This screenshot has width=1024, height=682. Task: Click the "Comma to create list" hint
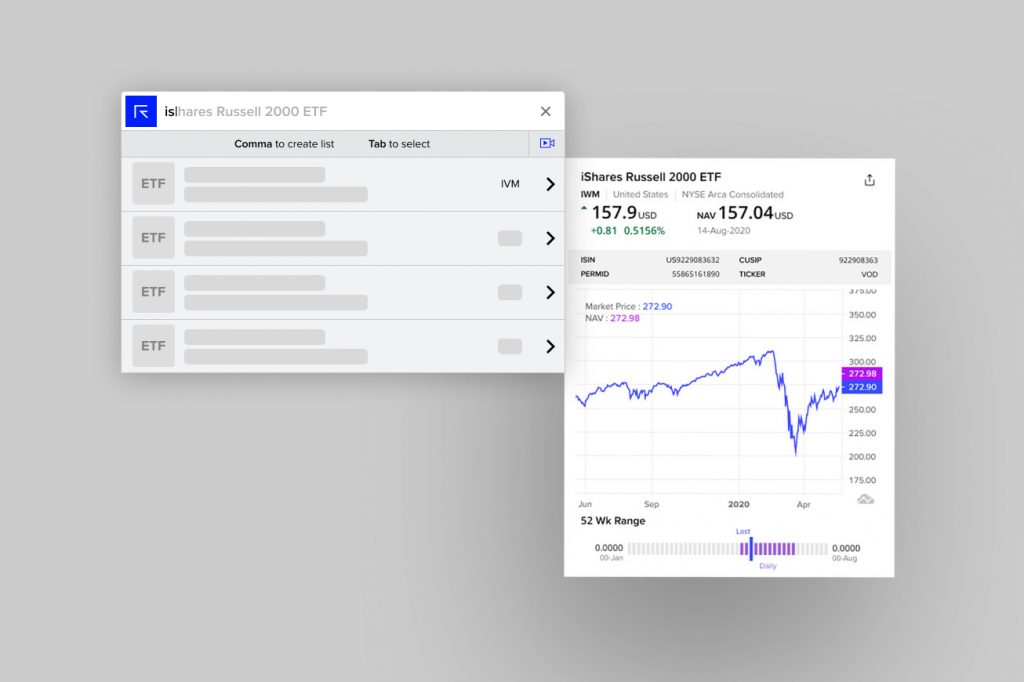coord(284,144)
